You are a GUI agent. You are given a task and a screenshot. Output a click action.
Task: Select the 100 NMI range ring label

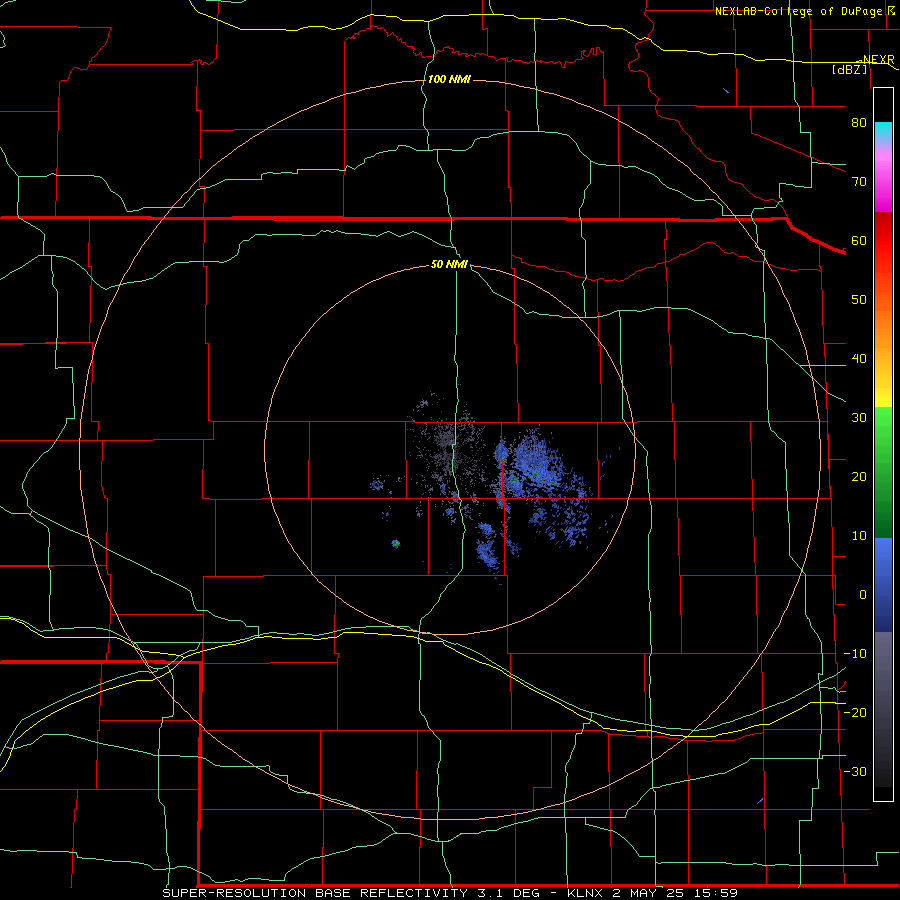click(449, 79)
